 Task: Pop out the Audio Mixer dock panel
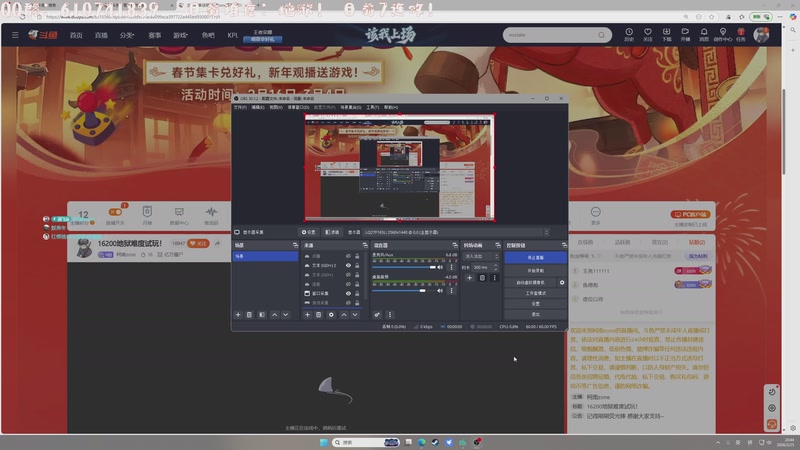coord(455,245)
